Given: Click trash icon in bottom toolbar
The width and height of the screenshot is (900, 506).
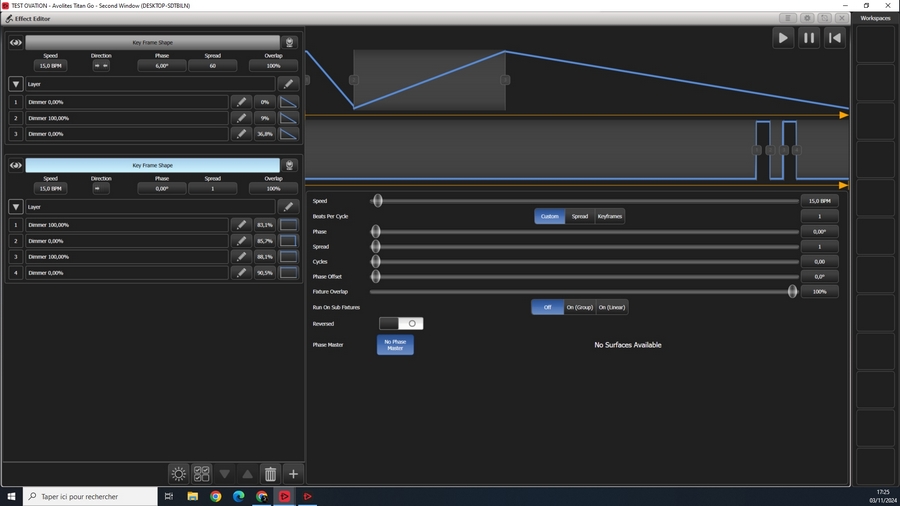Looking at the screenshot, I should (x=270, y=474).
